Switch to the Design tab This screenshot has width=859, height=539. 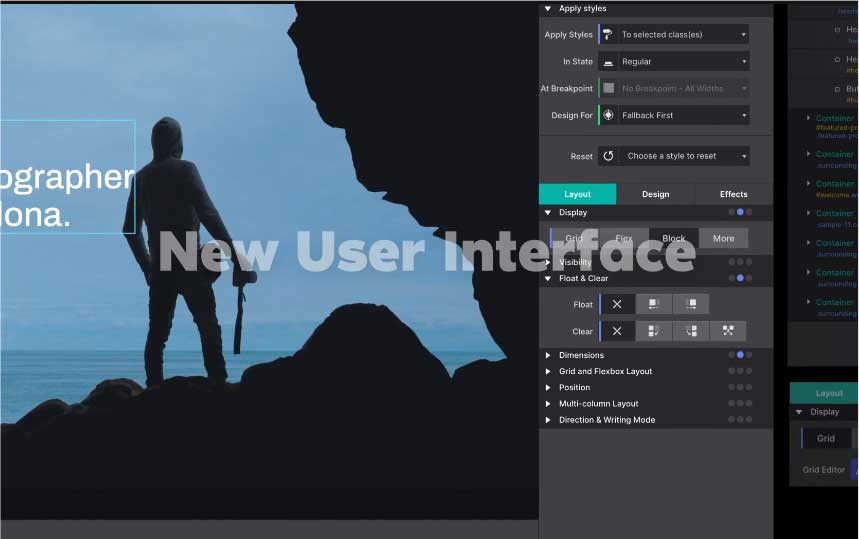pyautogui.click(x=655, y=194)
